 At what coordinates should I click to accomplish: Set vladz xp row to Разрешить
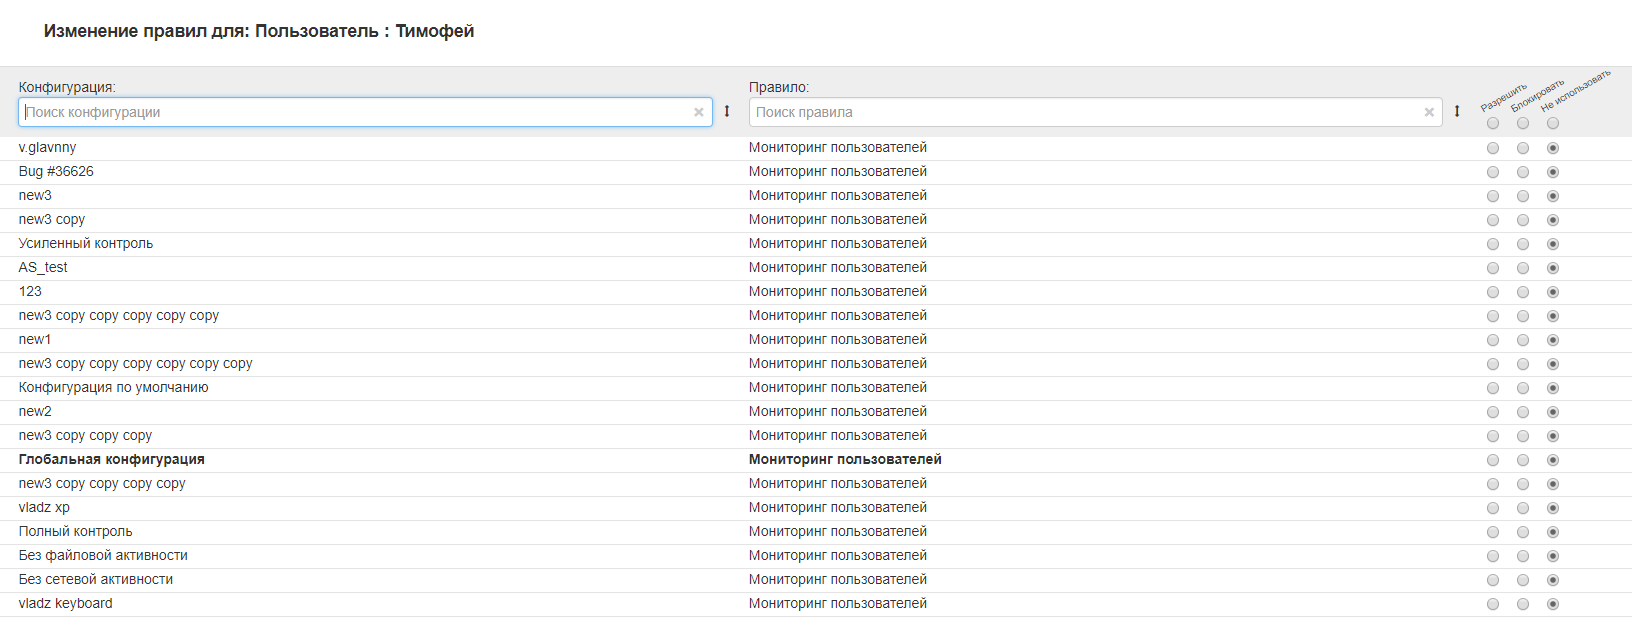[1493, 508]
